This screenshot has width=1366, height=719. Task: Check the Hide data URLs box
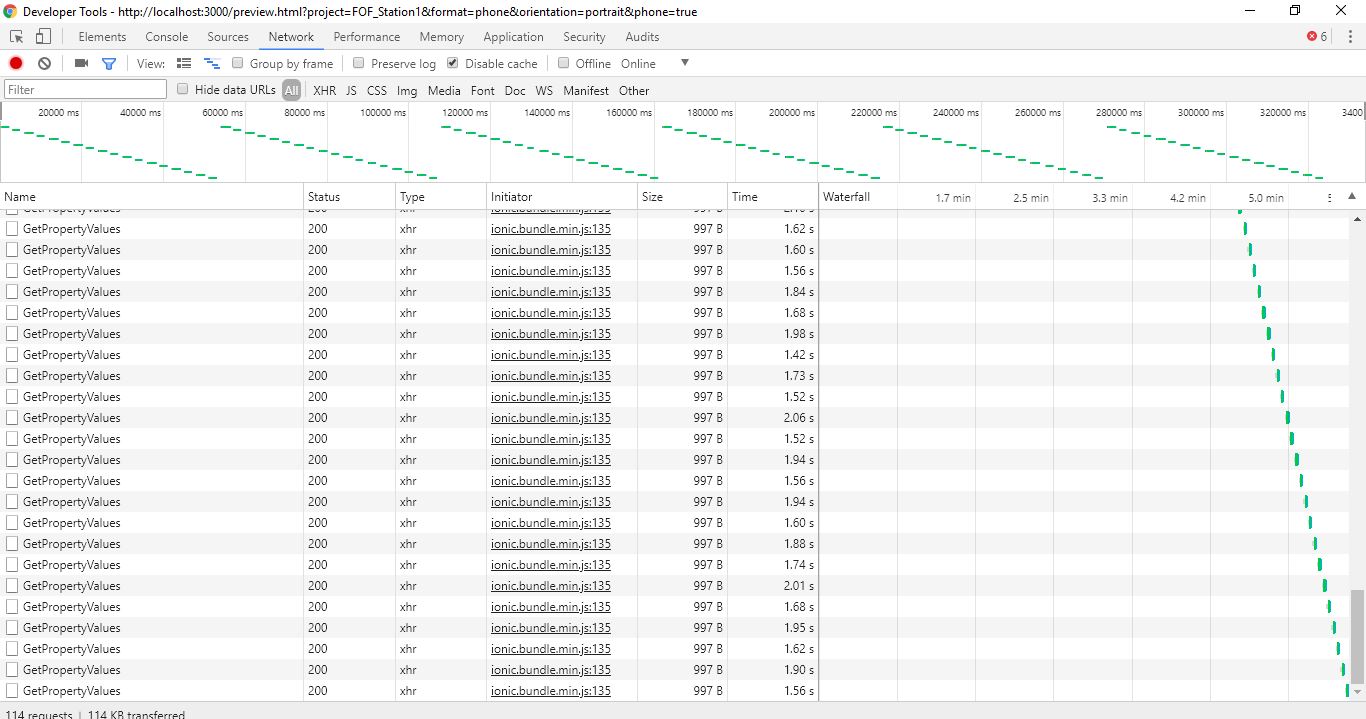(183, 89)
